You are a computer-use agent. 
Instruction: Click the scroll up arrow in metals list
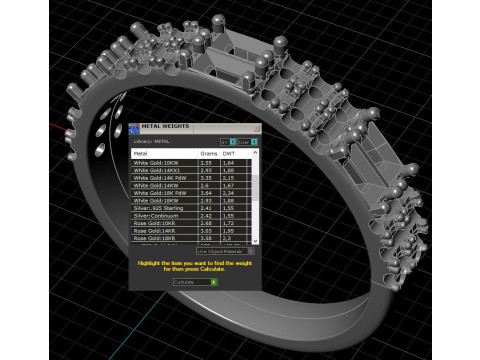point(255,152)
